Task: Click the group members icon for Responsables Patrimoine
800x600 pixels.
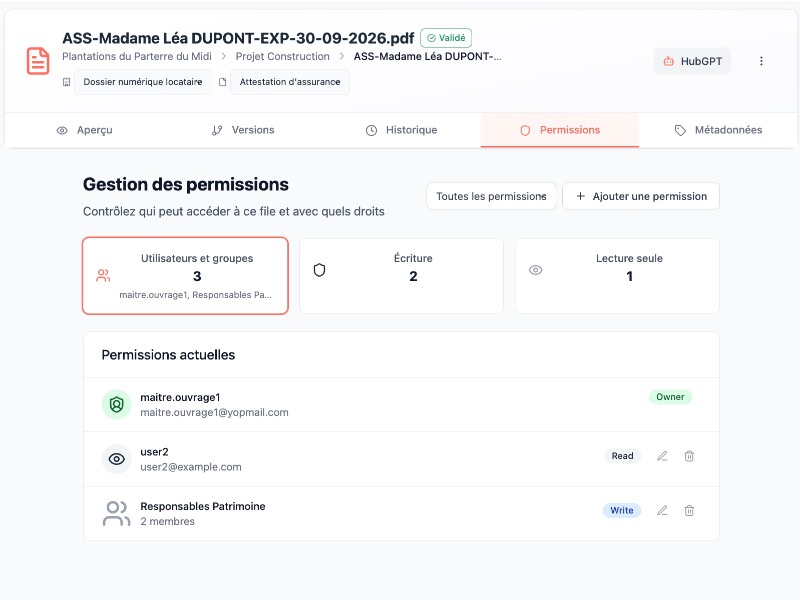Action: 116,513
